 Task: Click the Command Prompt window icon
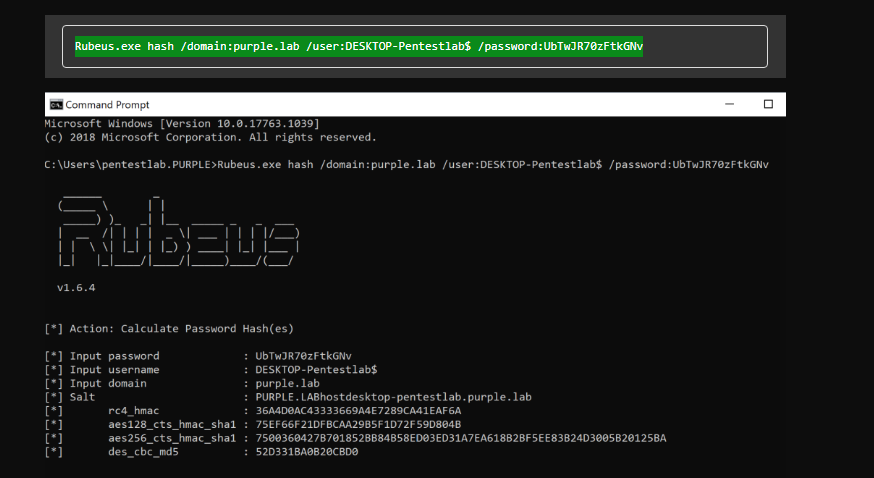[x=56, y=105]
